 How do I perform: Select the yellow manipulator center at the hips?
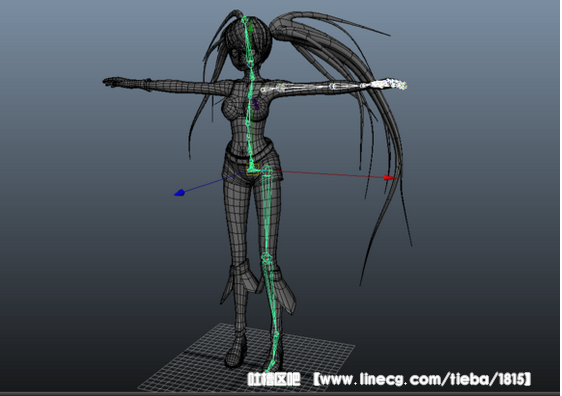(x=252, y=169)
